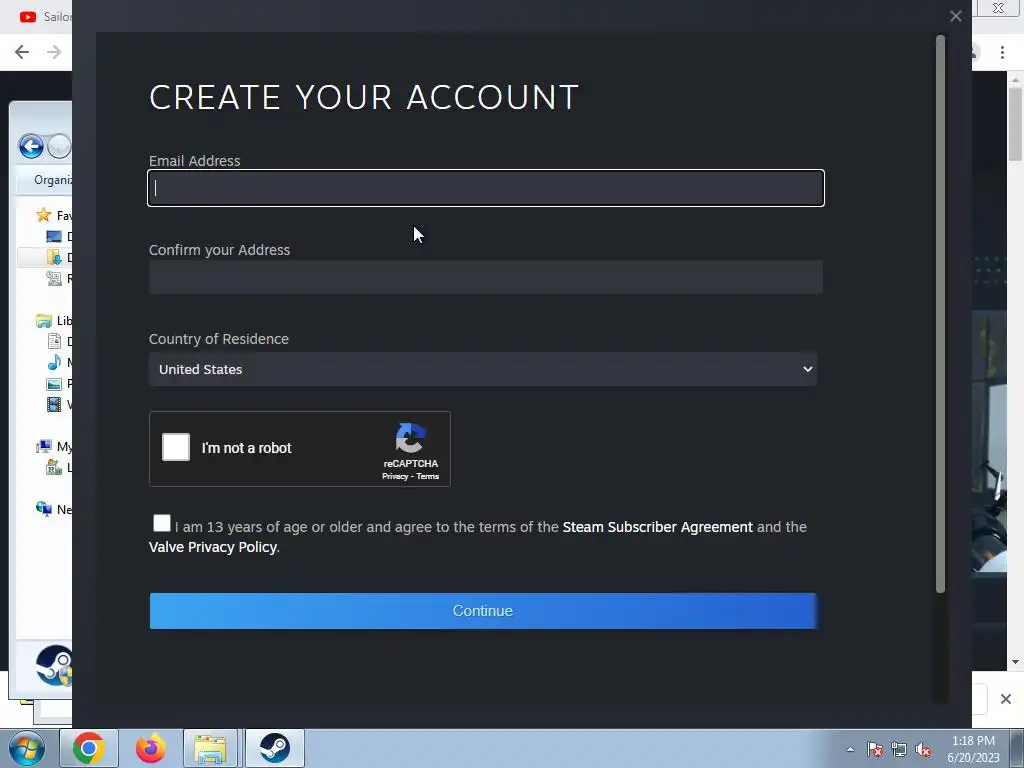Screen dimensions: 1024x768
Task: Open the Valve Privacy Policy link
Action: [x=213, y=547]
